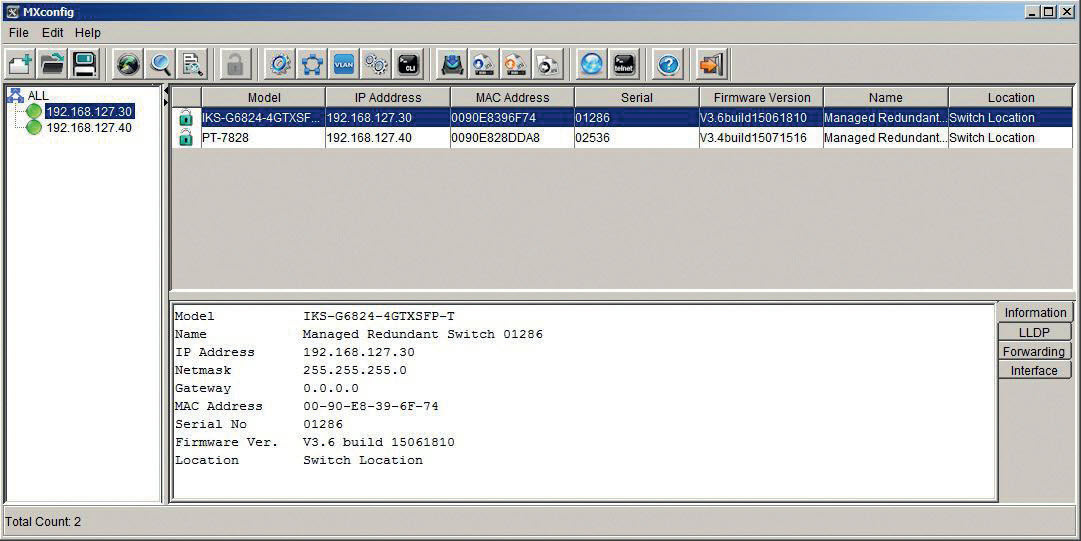The width and height of the screenshot is (1081, 541).
Task: Start a telnet session via toolbar icon
Action: tap(624, 65)
